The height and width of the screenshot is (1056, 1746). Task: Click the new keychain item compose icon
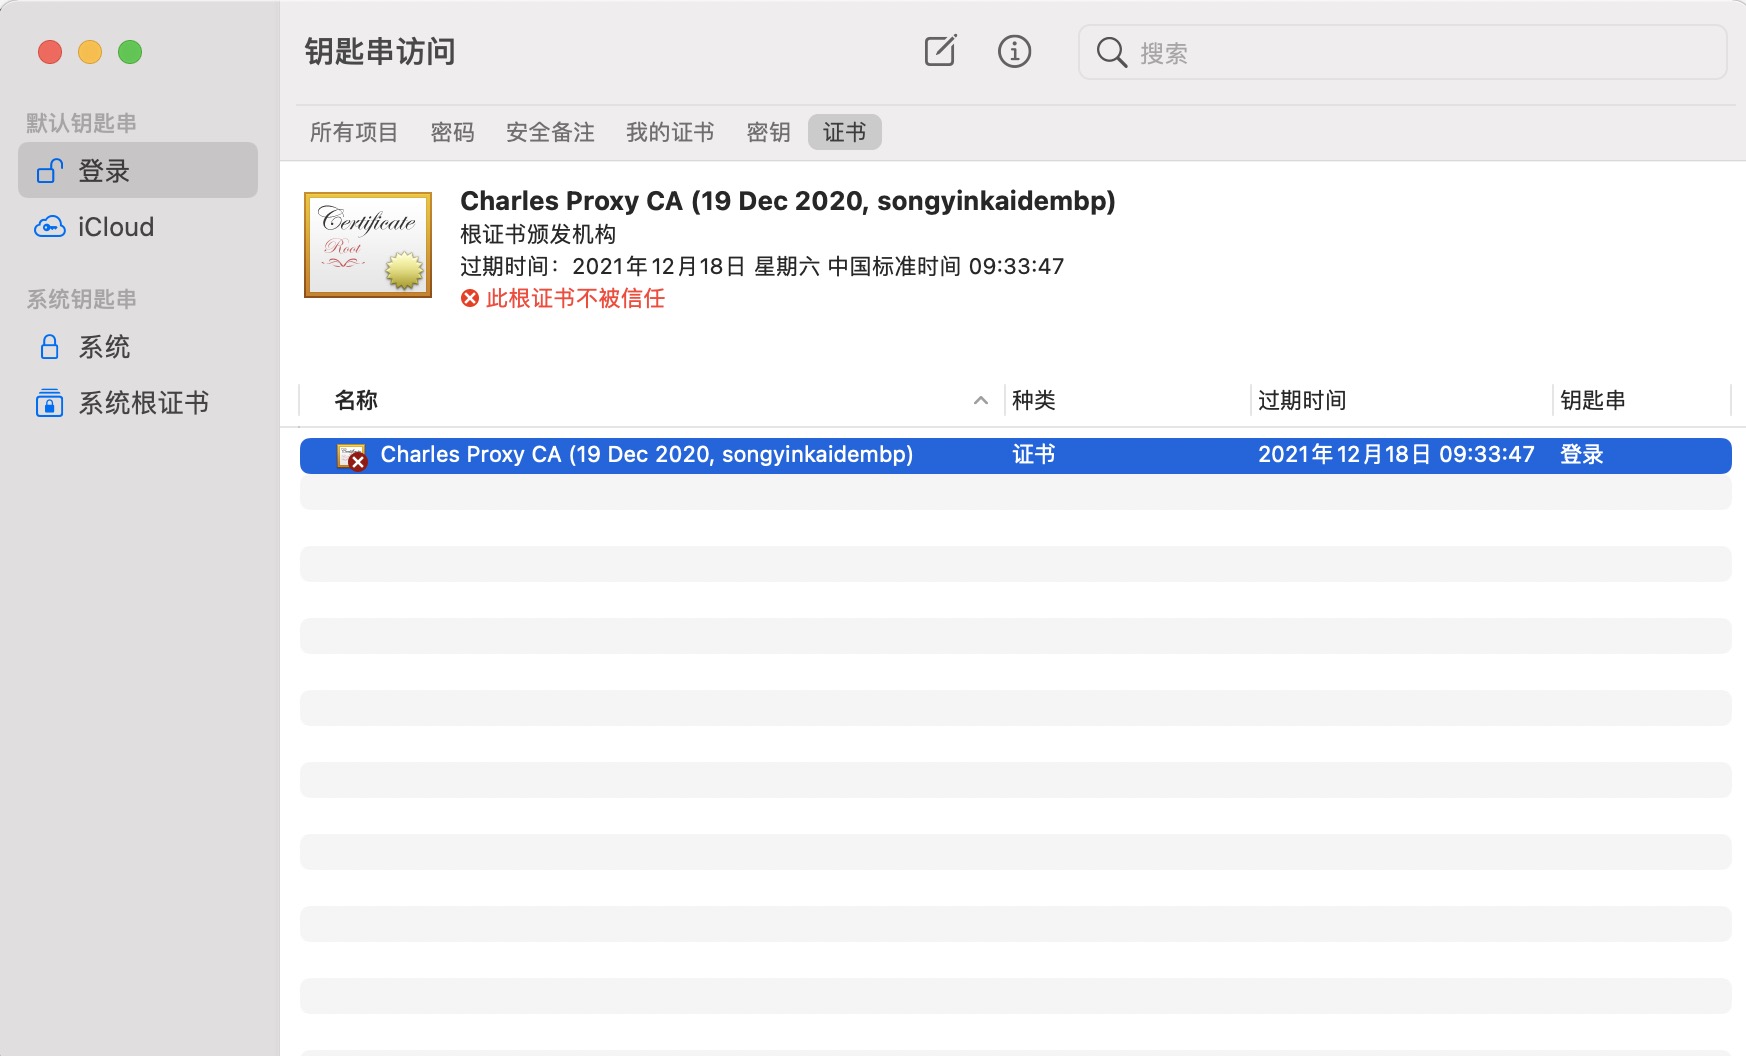pyautogui.click(x=940, y=51)
